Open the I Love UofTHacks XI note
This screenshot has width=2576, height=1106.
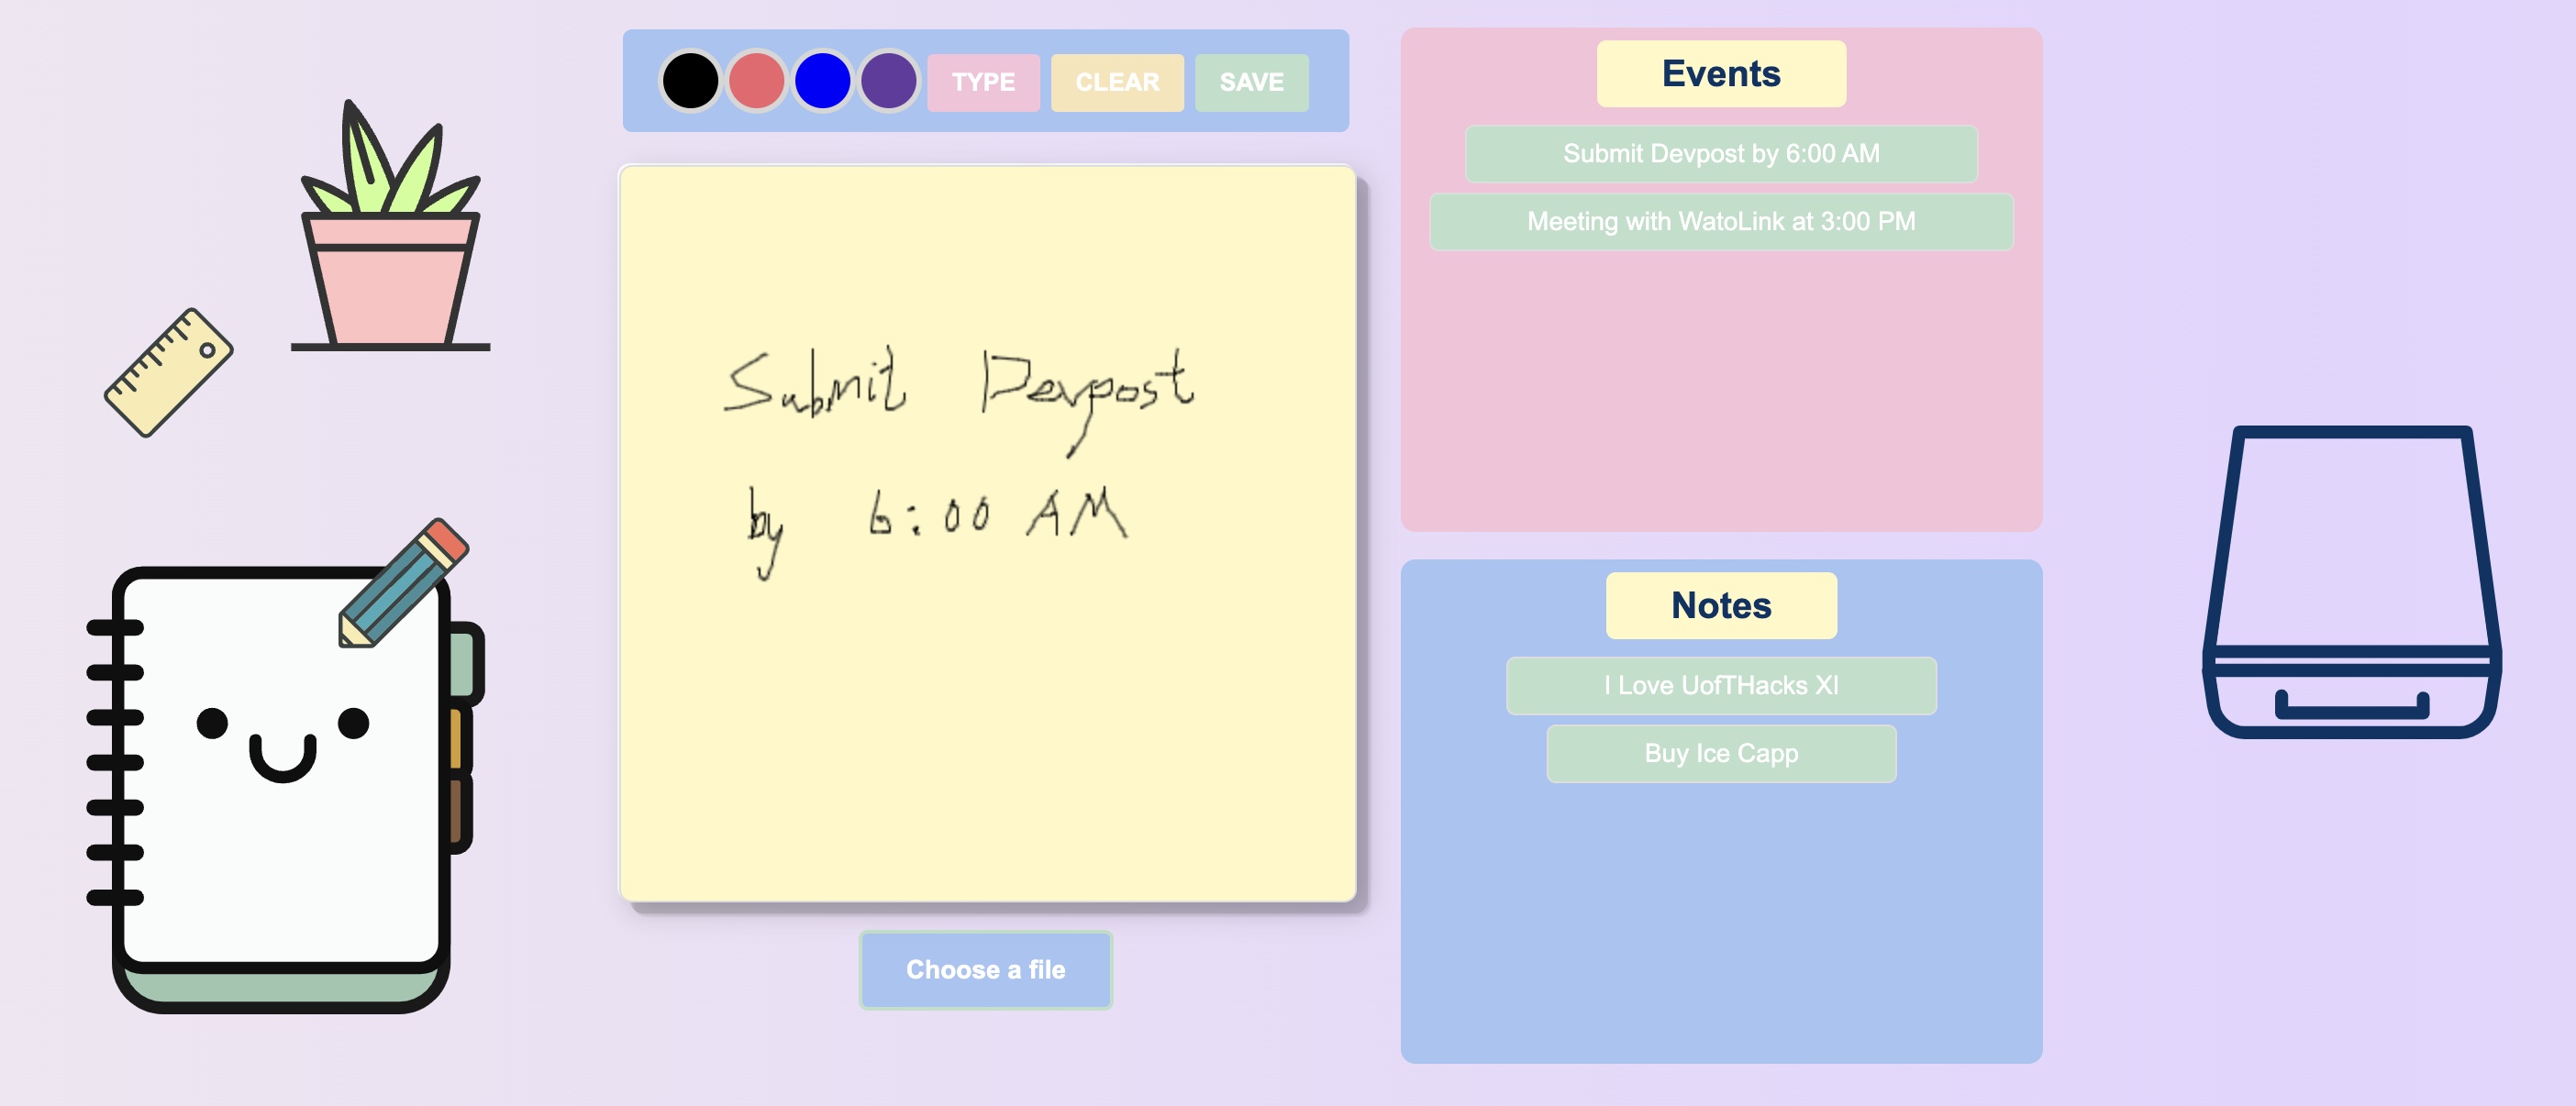[x=1720, y=685]
